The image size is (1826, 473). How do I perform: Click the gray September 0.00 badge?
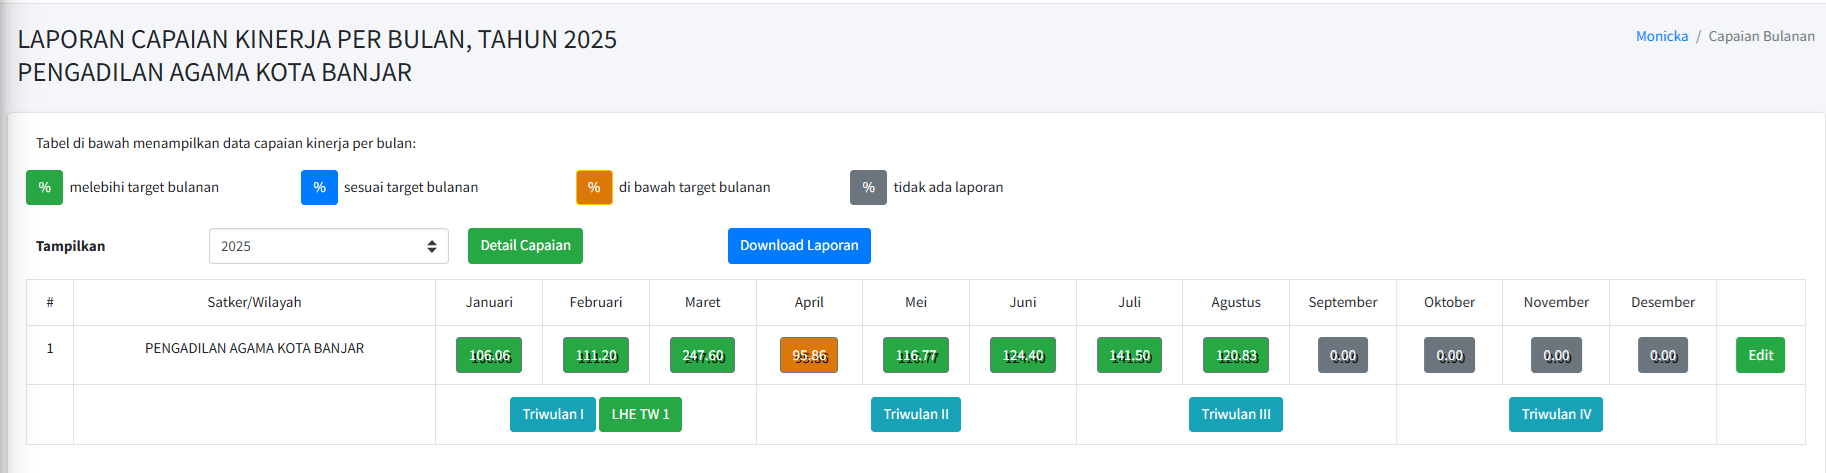(x=1343, y=355)
